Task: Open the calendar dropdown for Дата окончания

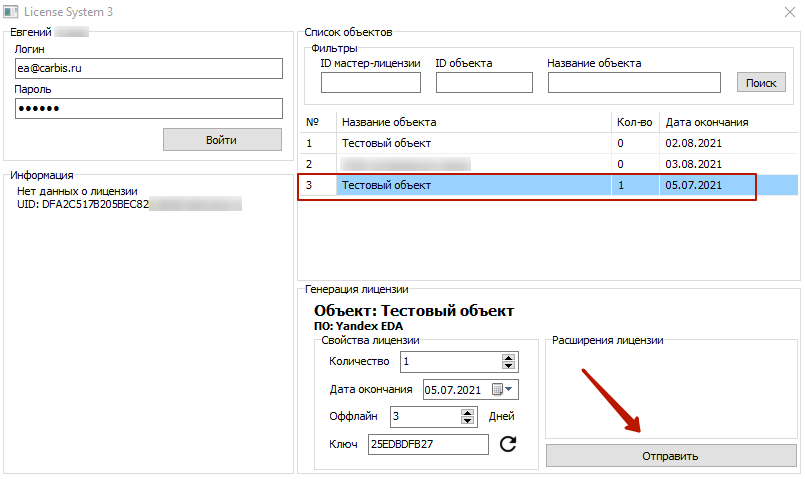Action: pyautogui.click(x=503, y=390)
